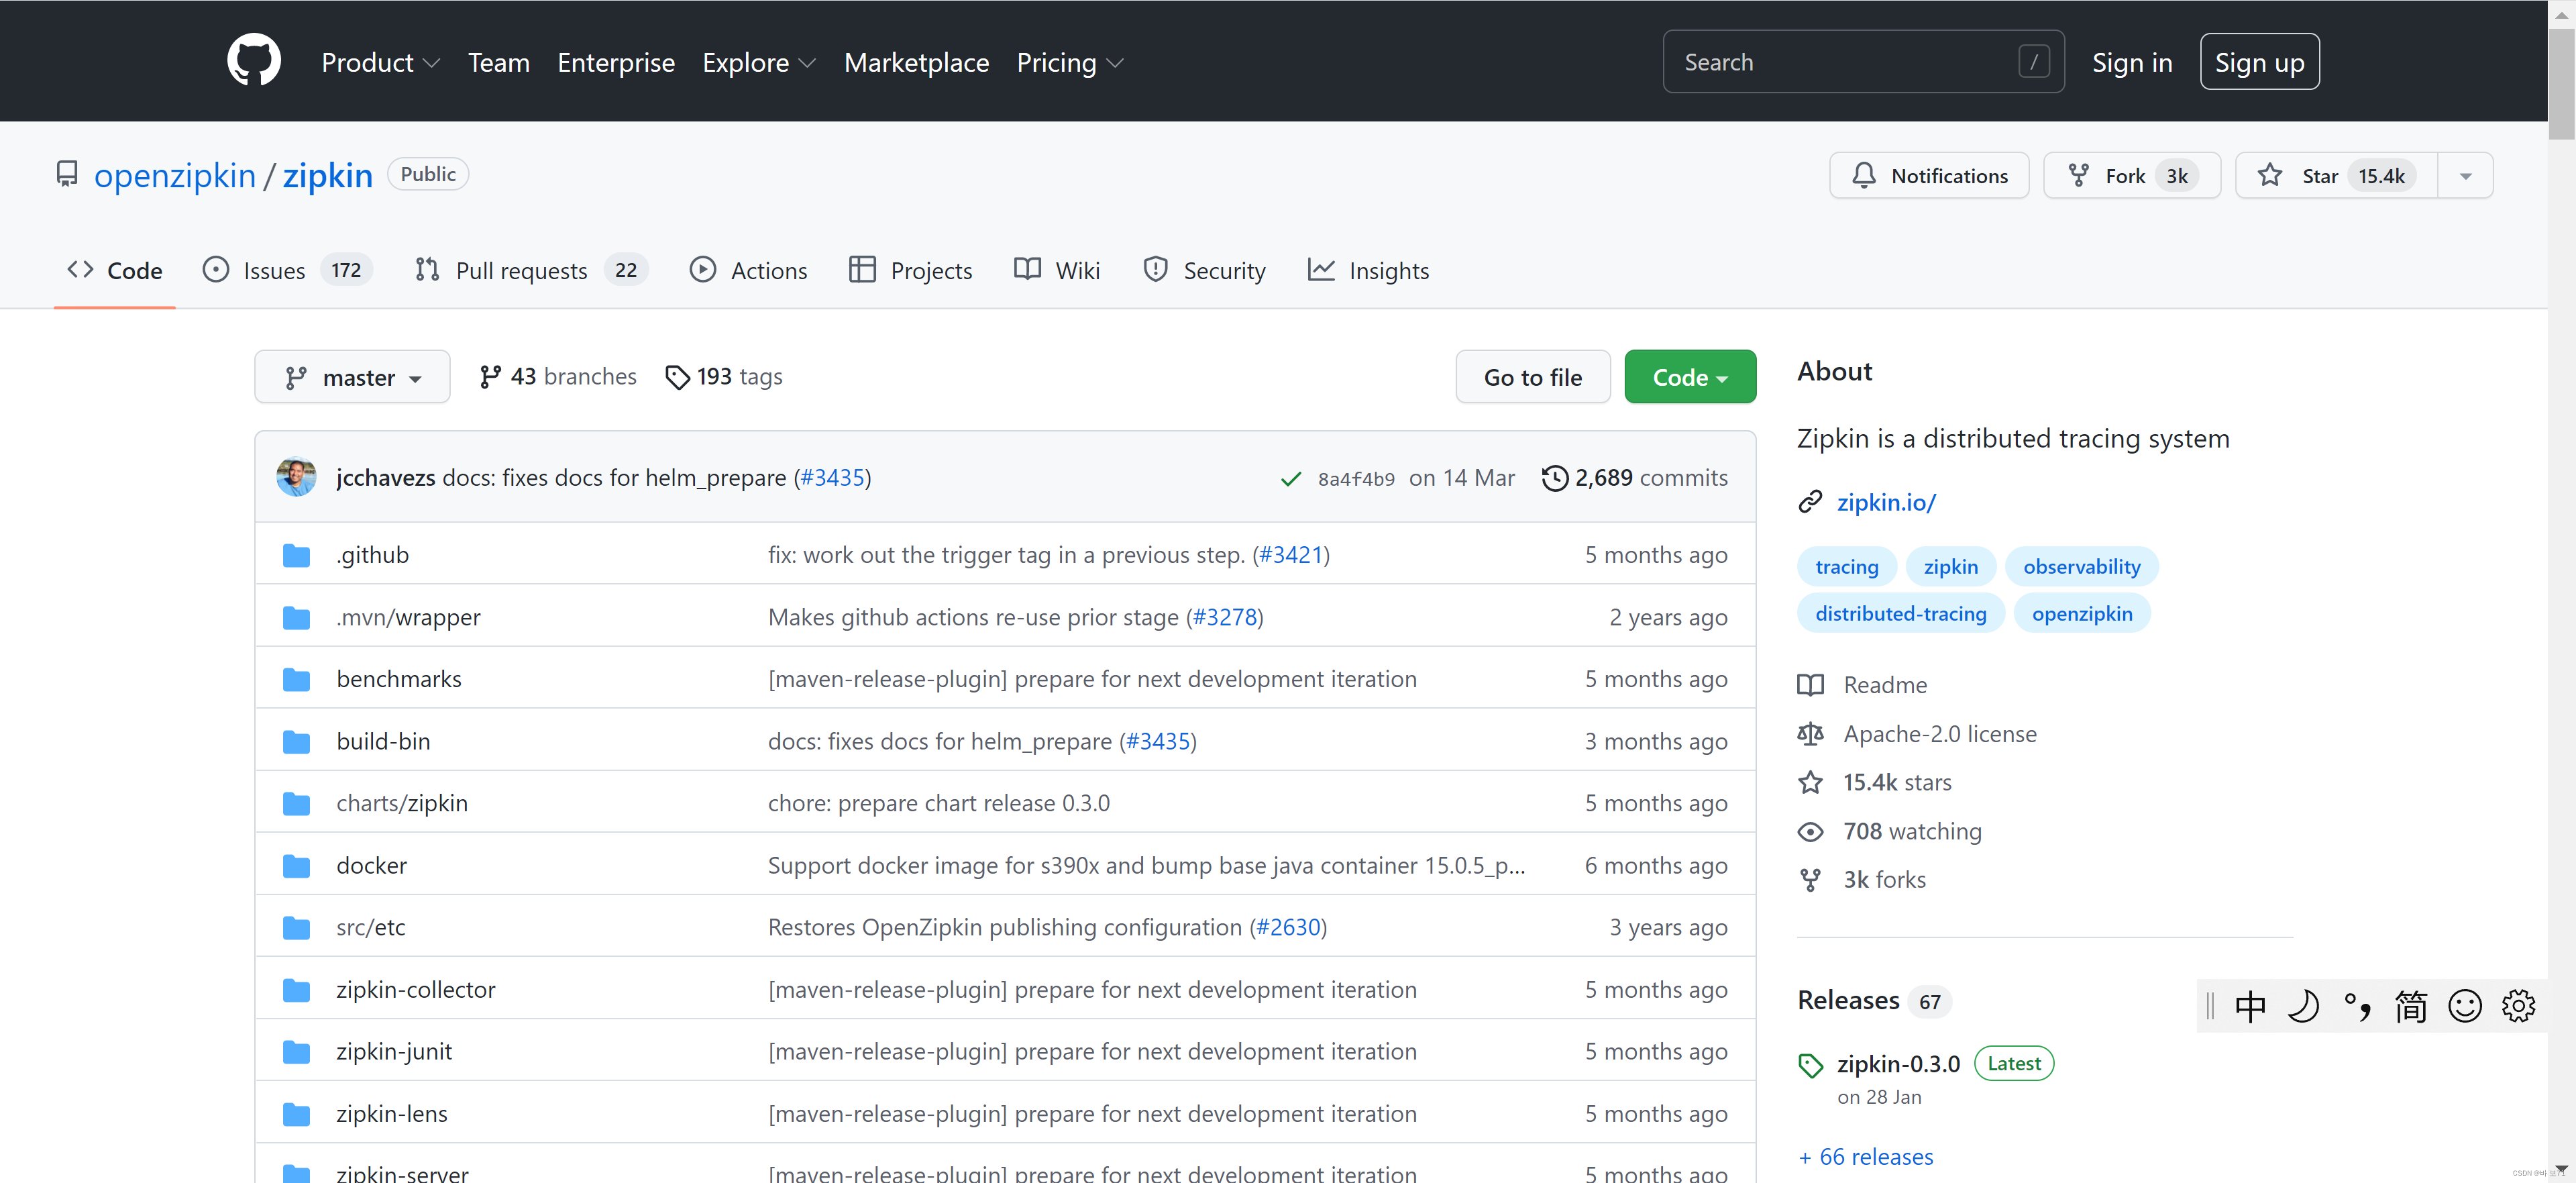This screenshot has height=1183, width=2576.
Task: Toggle the IME moon mode icon
Action: click(2303, 1005)
